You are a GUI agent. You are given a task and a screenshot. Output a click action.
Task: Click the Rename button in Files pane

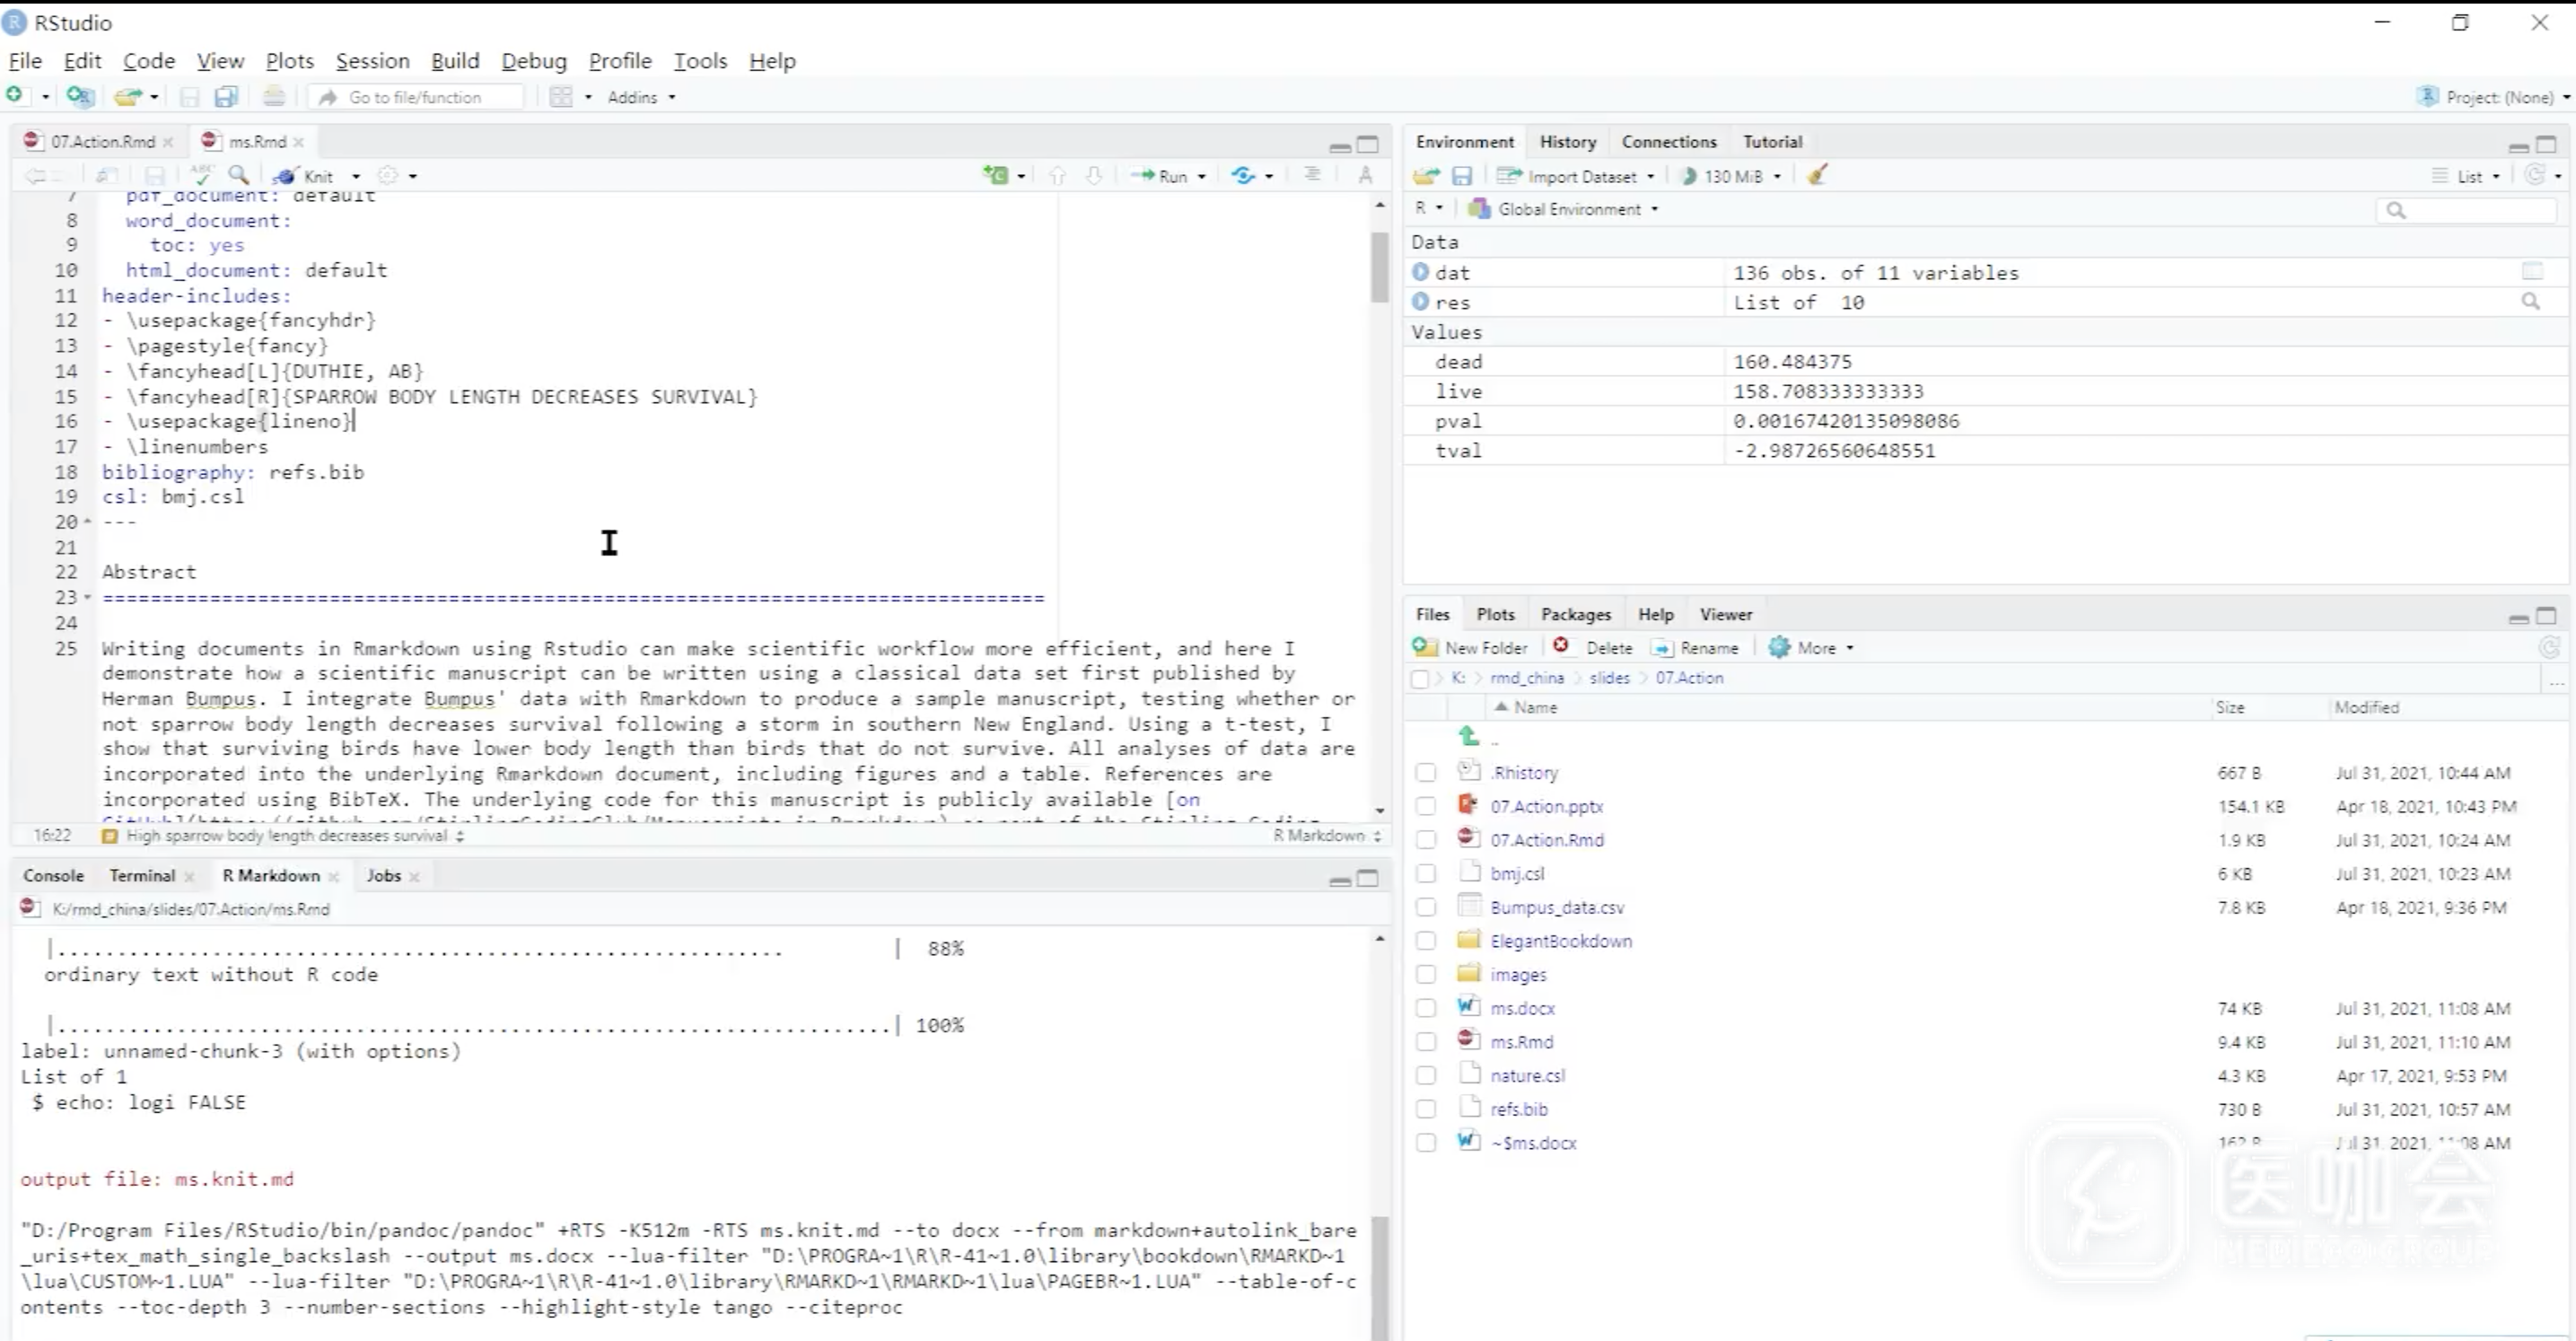click(x=1697, y=647)
